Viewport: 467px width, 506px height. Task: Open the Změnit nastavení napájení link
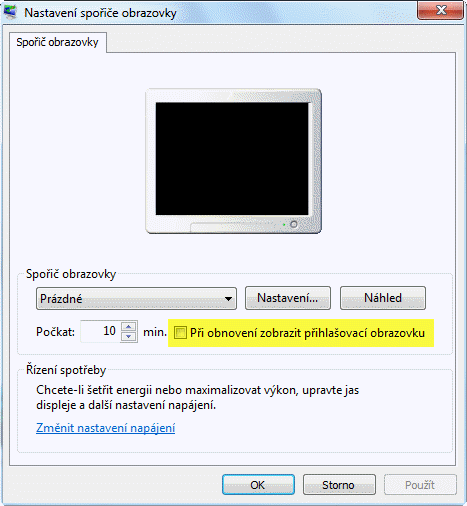click(x=105, y=428)
